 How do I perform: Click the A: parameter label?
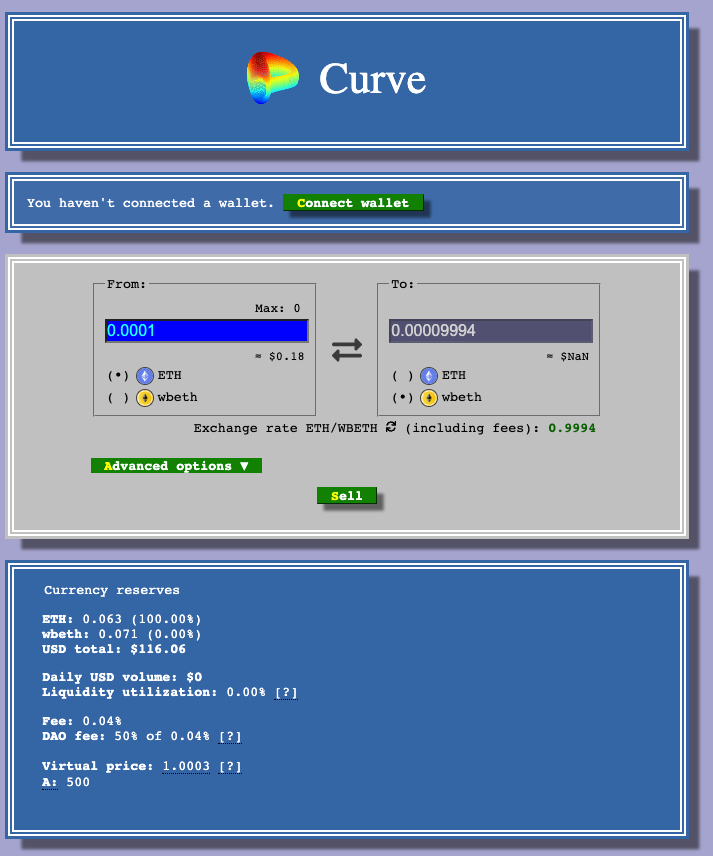click(x=50, y=782)
